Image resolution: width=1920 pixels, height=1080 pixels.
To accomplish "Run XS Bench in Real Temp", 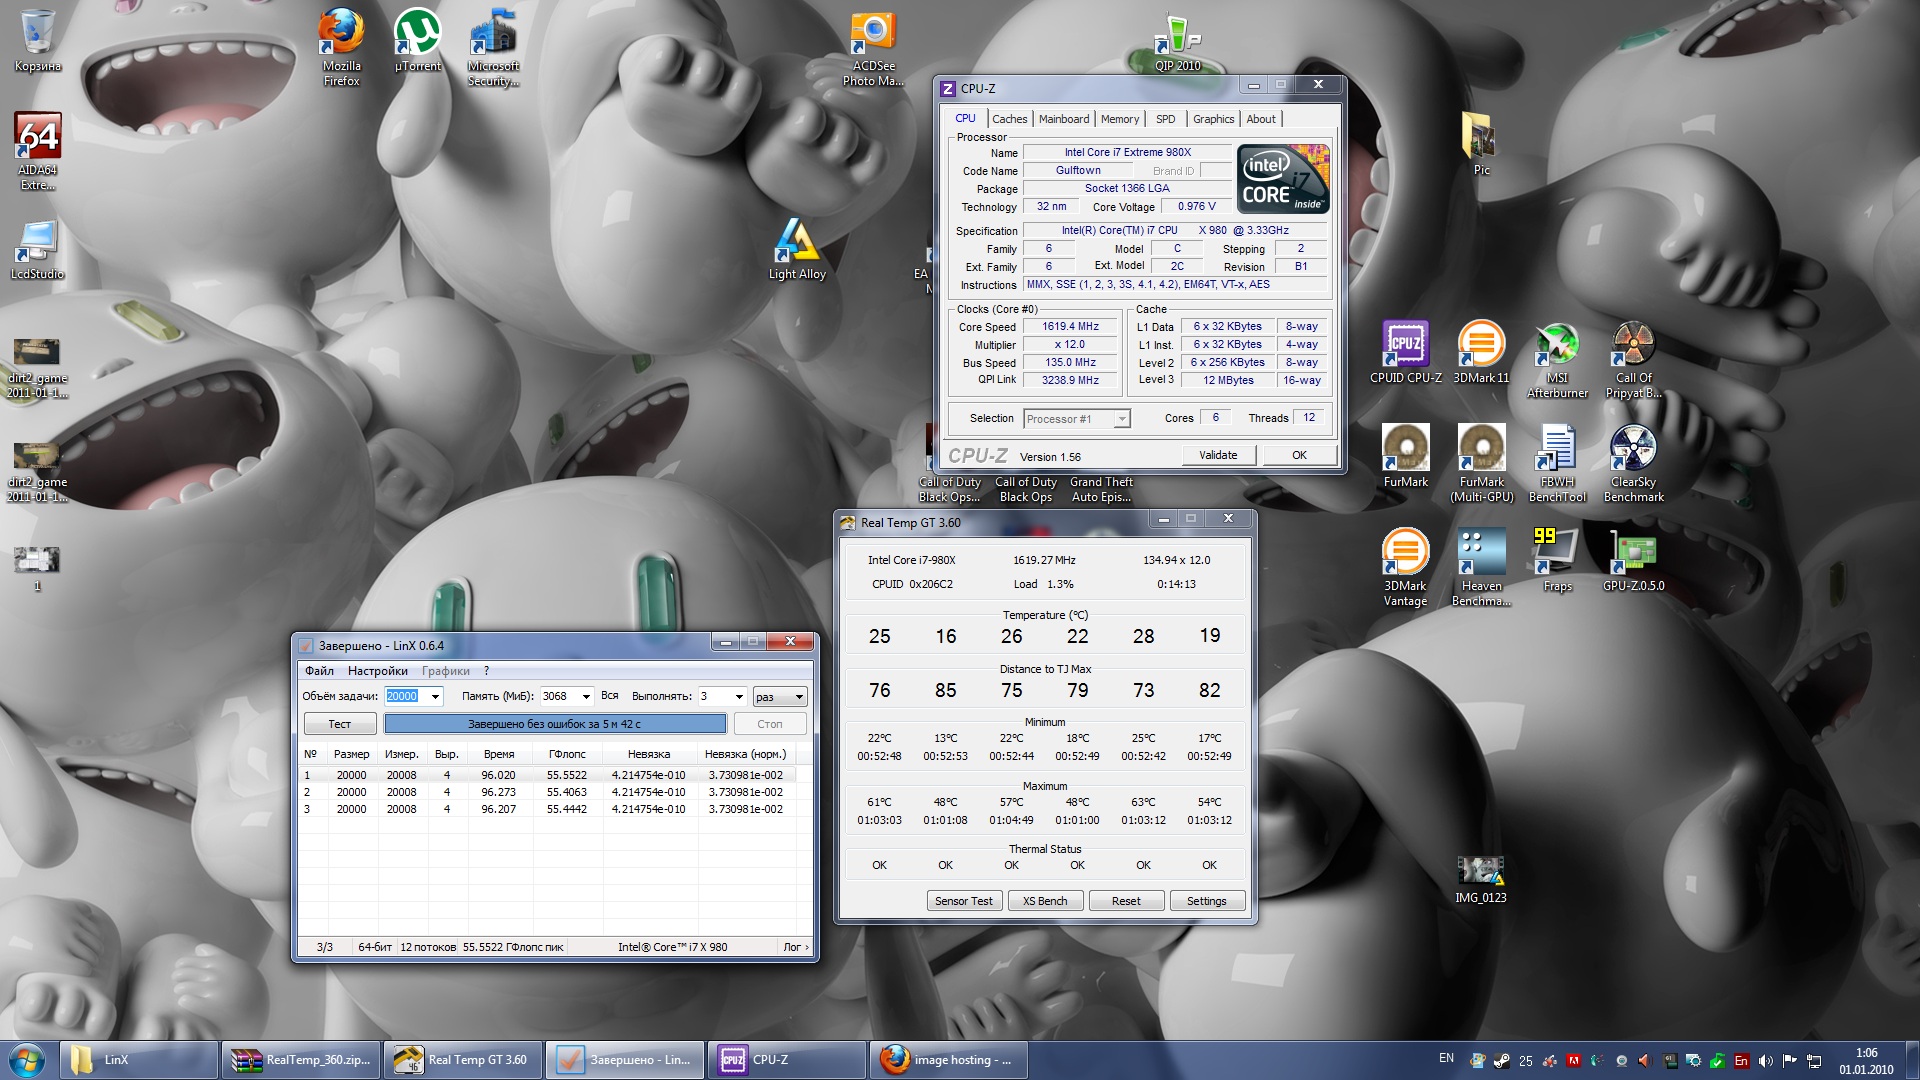I will (1044, 901).
